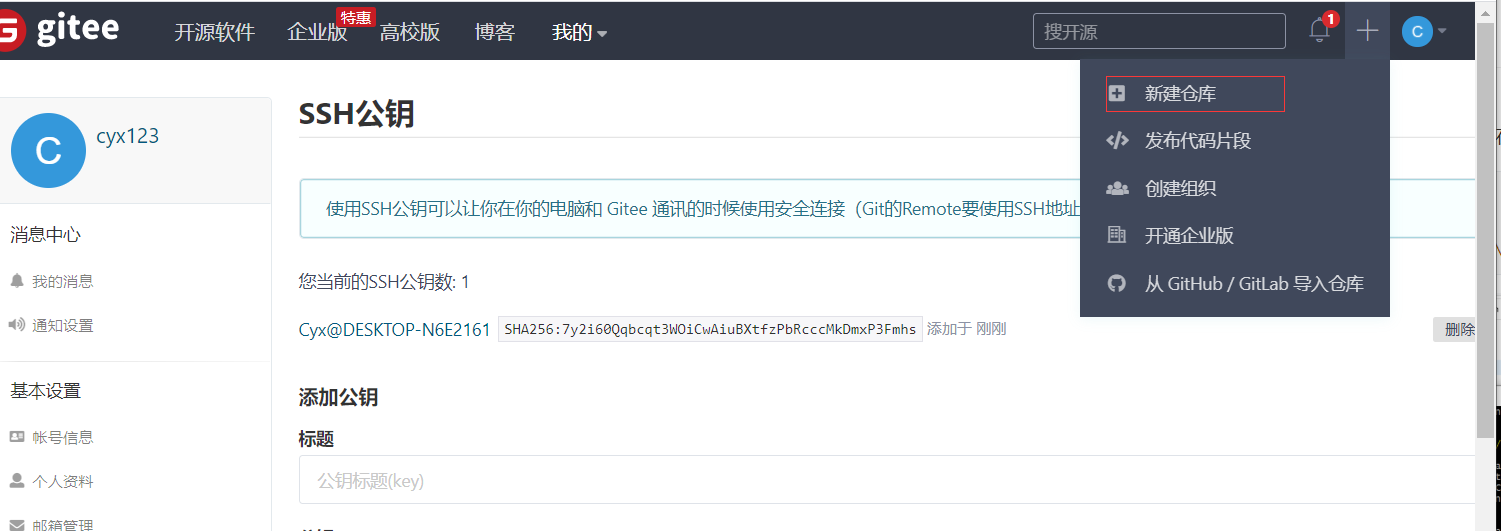
Task: Click 消息中心 section heading
Action: tap(46, 235)
